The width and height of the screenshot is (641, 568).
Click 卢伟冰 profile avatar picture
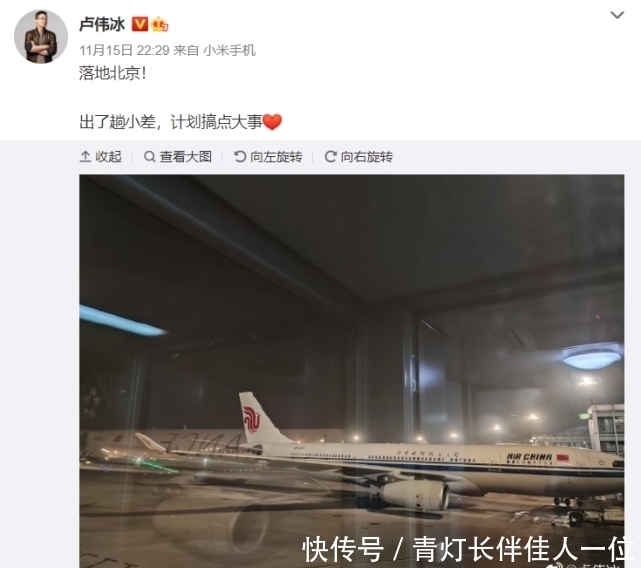point(41,37)
